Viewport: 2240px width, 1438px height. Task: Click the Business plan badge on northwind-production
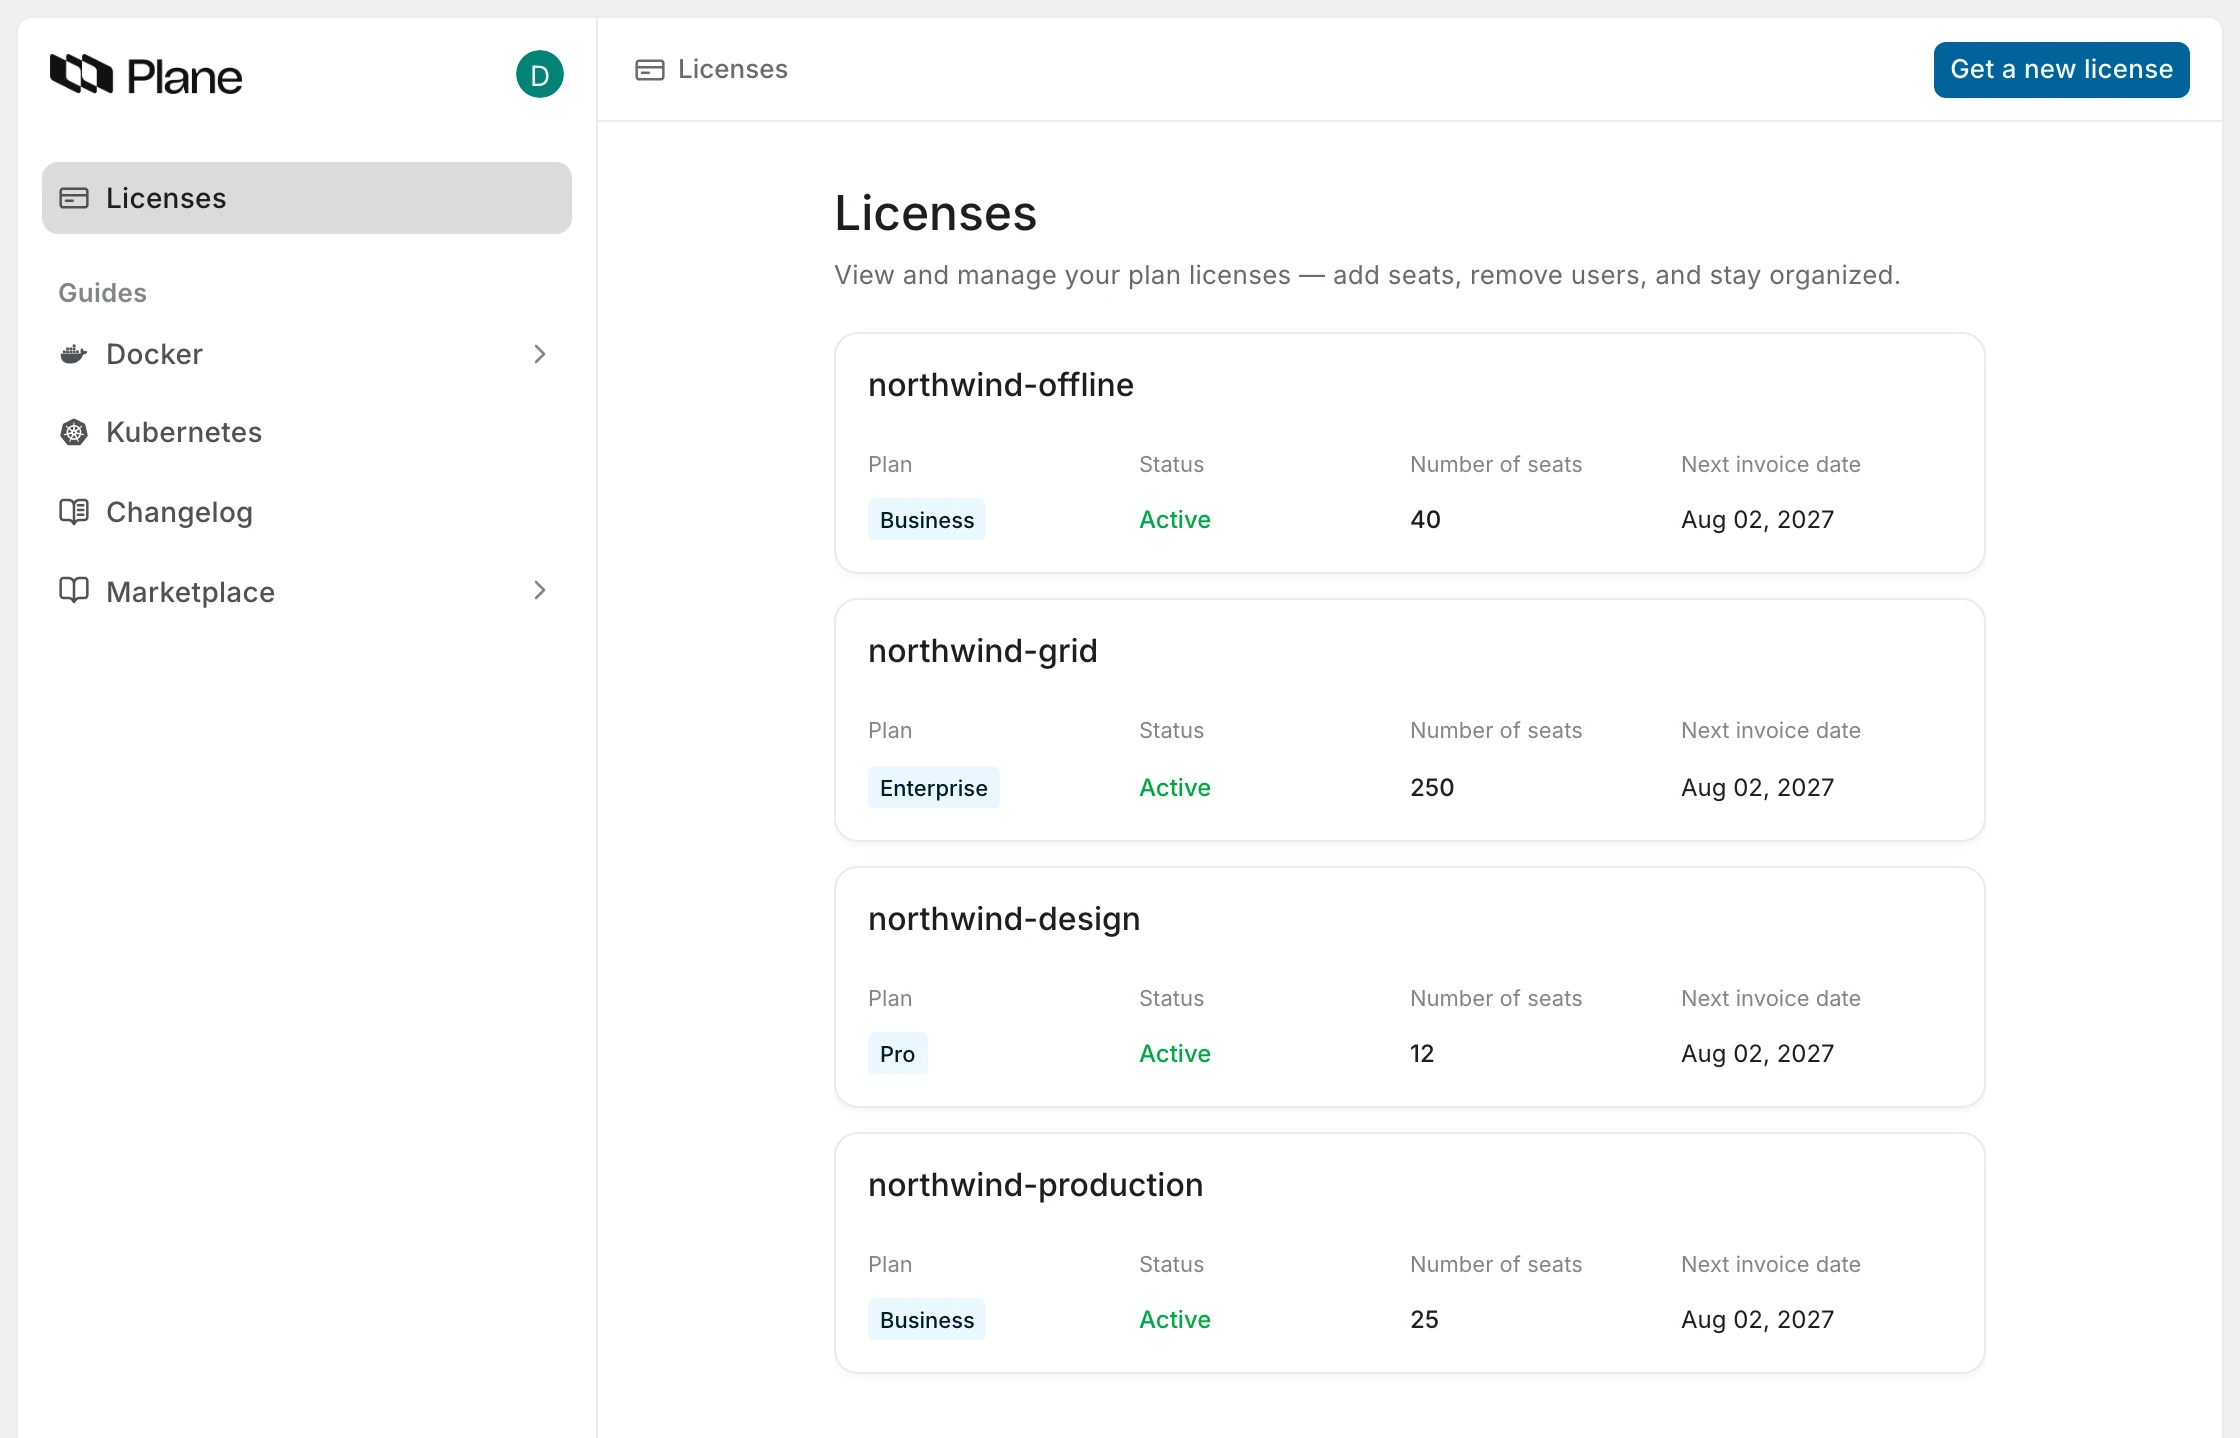tap(927, 1320)
